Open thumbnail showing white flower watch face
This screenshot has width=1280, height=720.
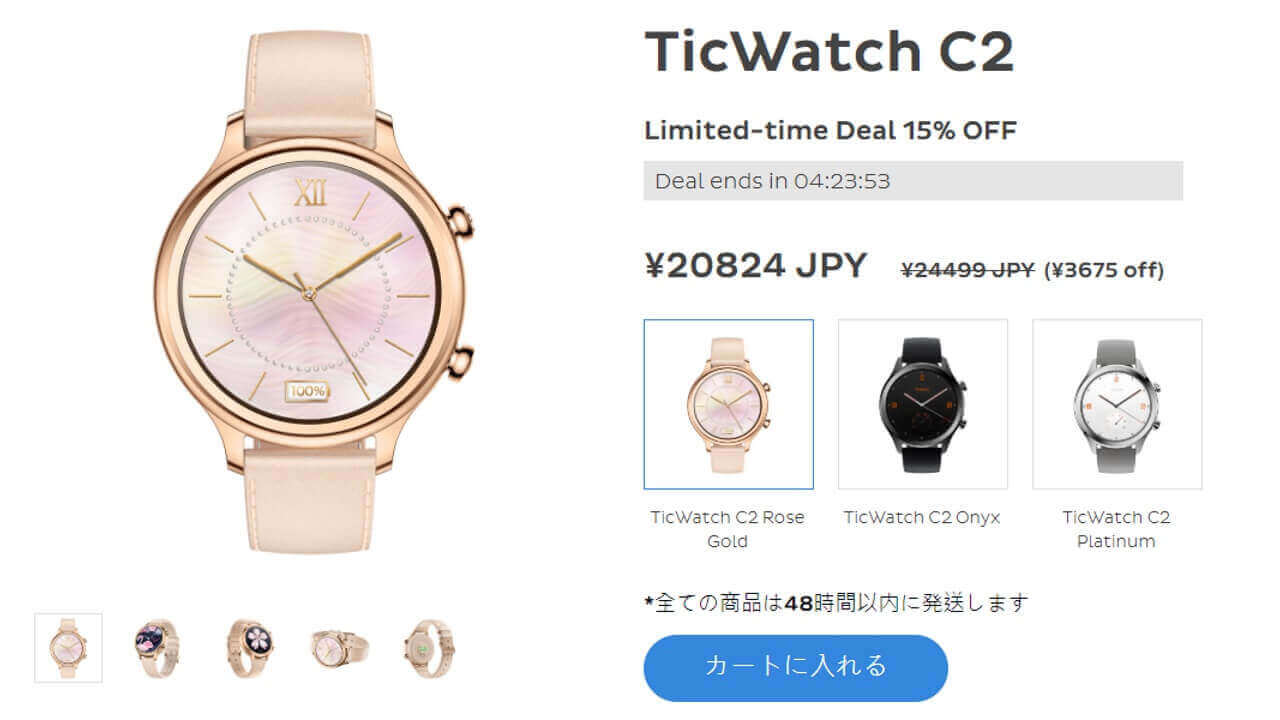[x=249, y=648]
